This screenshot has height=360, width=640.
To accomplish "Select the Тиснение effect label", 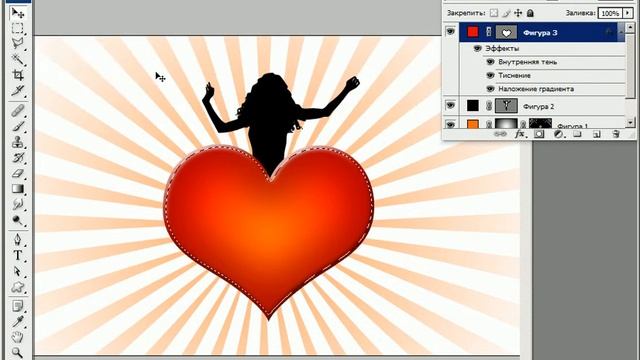I will (x=514, y=76).
